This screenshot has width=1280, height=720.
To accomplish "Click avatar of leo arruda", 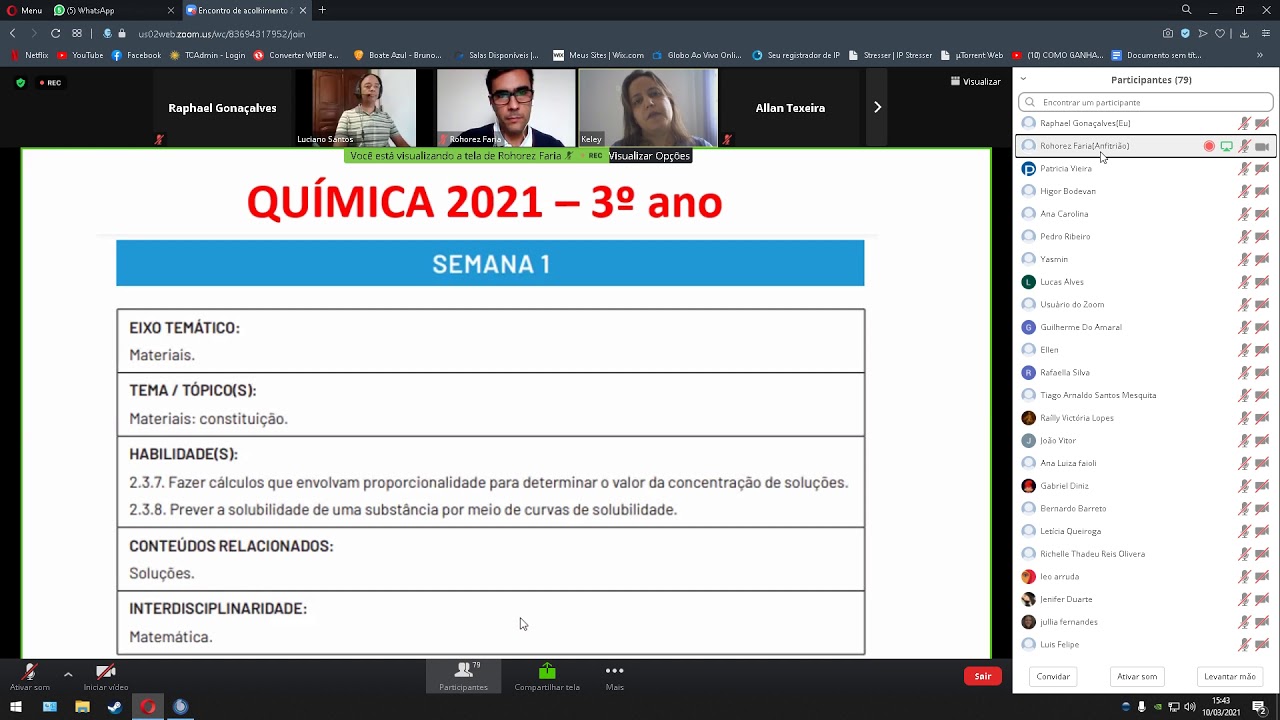I will (x=1028, y=577).
